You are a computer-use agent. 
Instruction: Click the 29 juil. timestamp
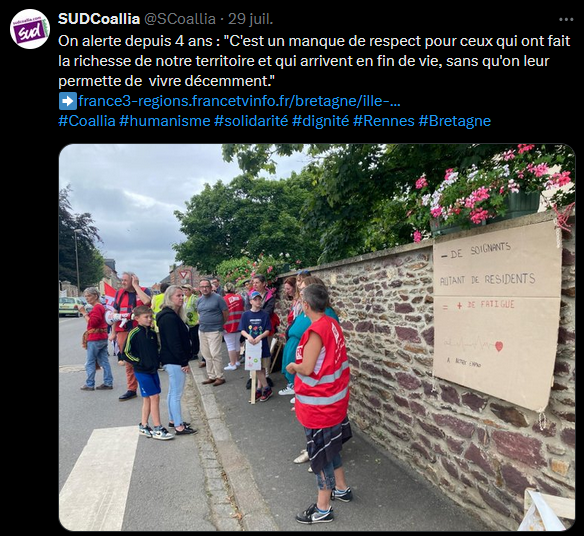tap(251, 19)
